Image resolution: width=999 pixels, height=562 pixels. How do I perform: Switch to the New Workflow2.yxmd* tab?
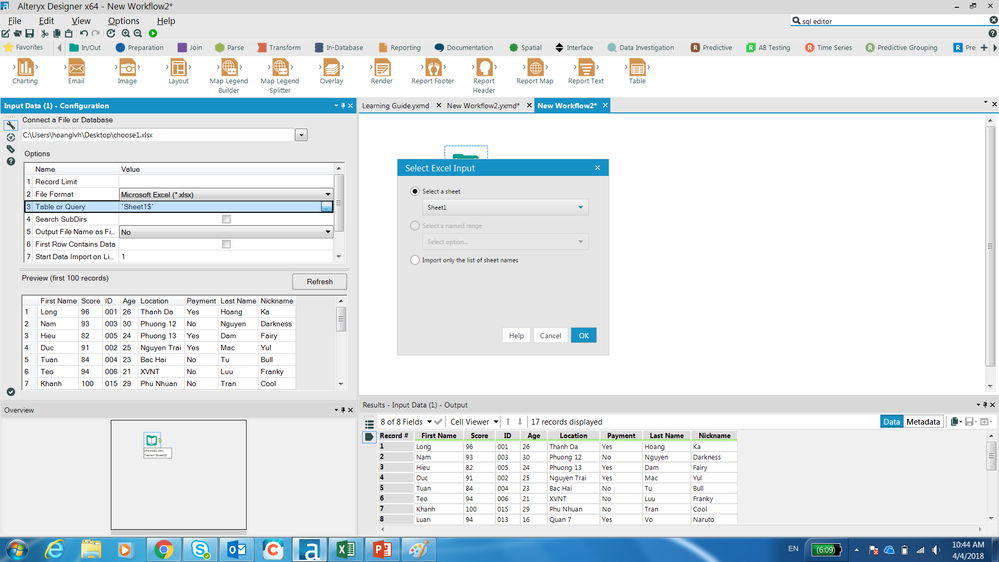click(x=483, y=106)
